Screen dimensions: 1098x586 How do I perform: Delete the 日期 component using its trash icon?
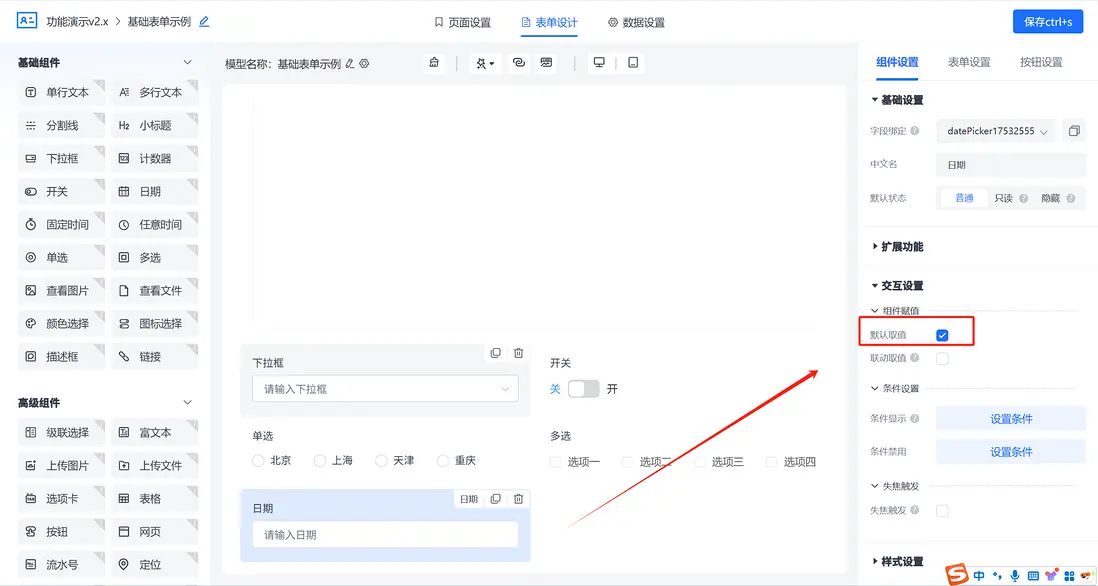(x=518, y=499)
